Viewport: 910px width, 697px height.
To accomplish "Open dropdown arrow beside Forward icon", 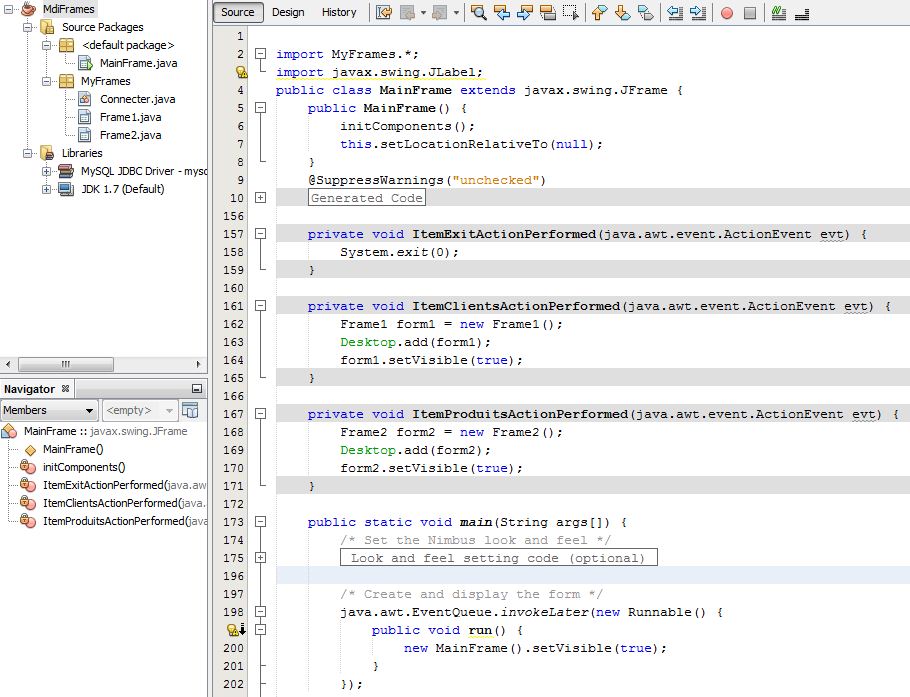I will 456,13.
